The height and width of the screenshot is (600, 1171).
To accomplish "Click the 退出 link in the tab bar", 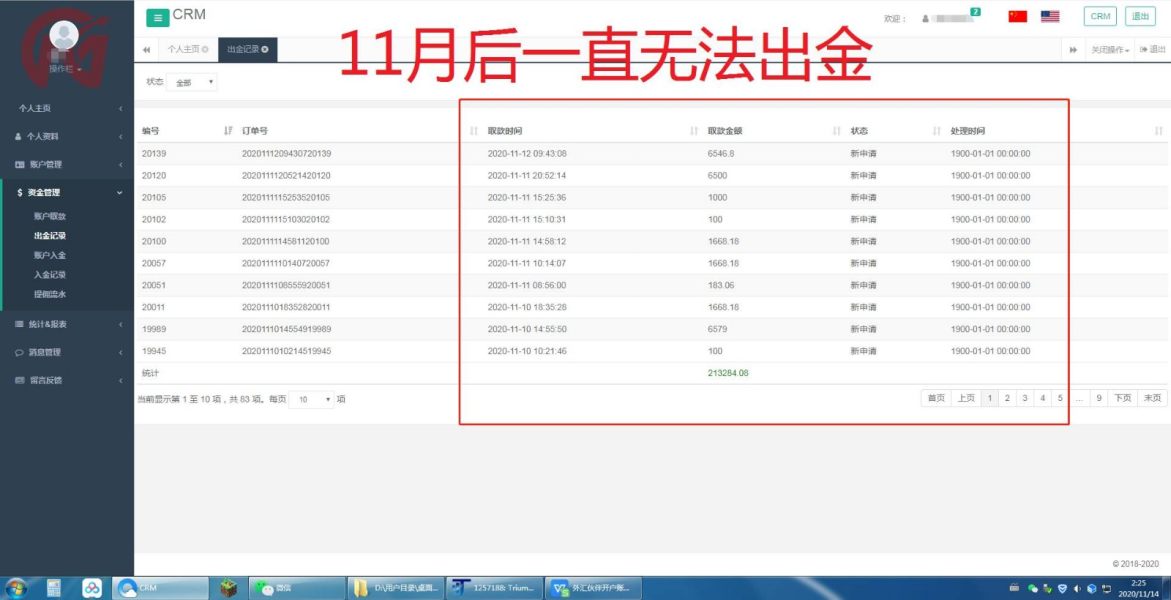I will 1153,49.
